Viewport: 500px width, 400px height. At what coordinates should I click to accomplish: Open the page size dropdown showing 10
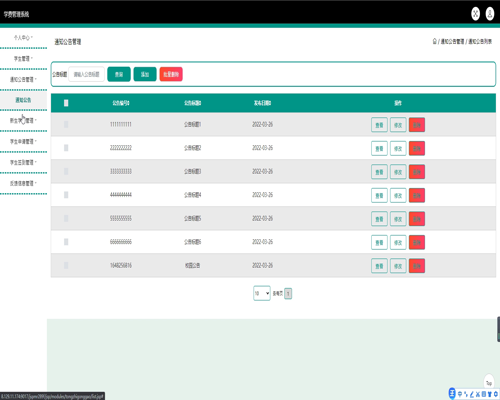(262, 293)
